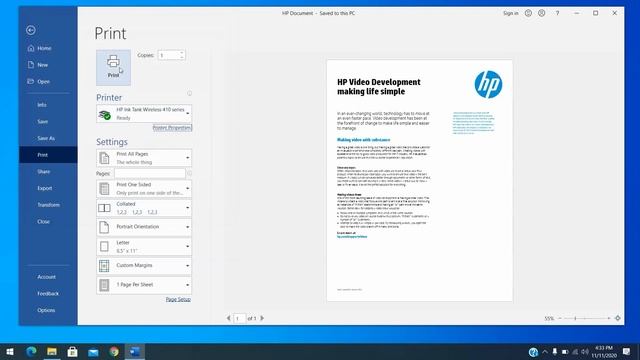640x360 pixels.
Task: Choose Close in the sidebar
Action: (x=48, y=222)
